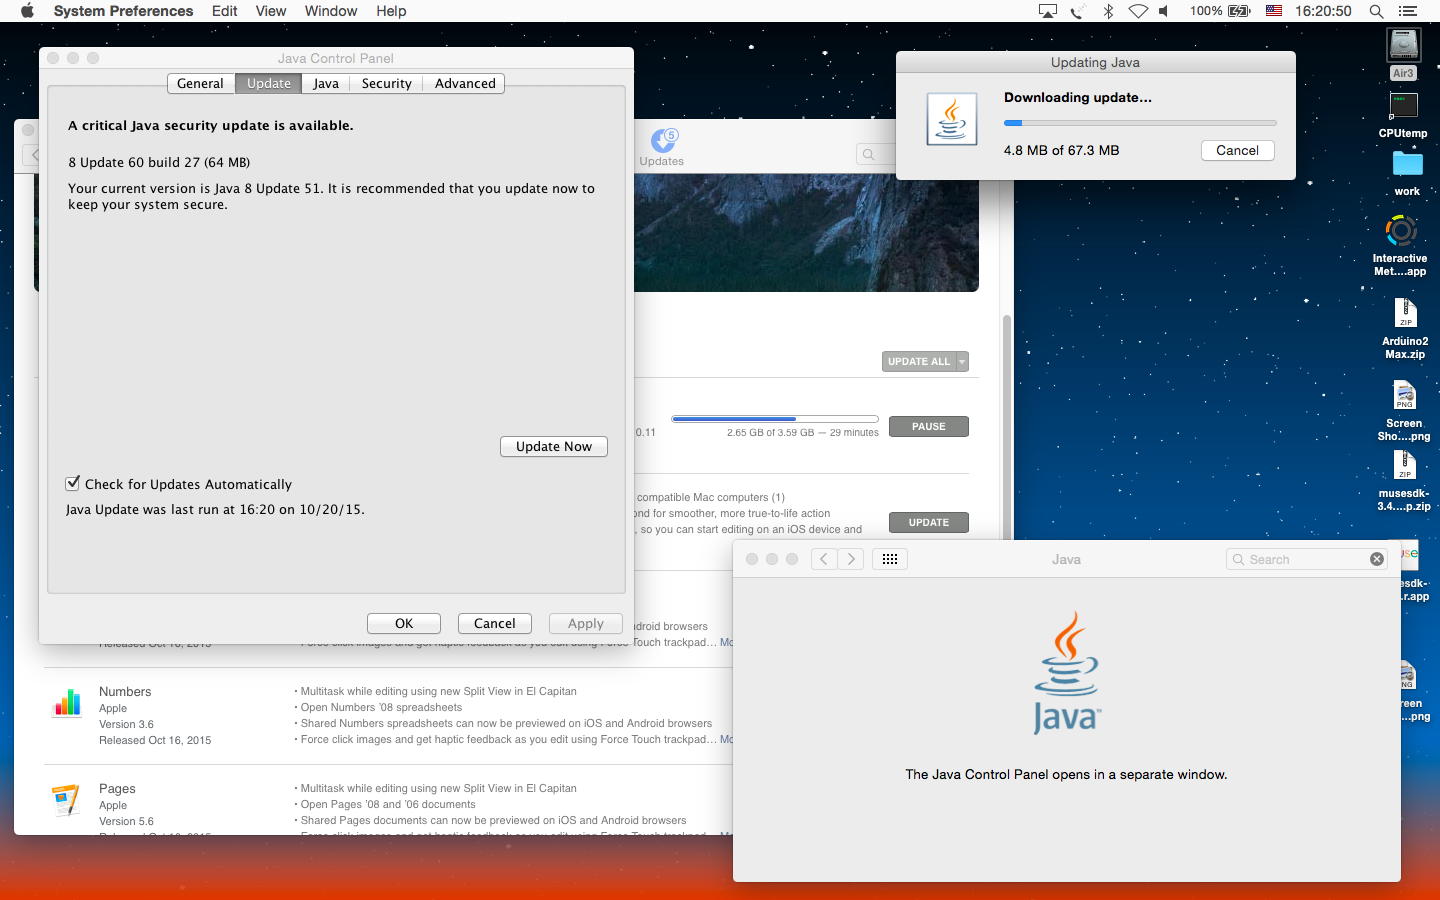Viewport: 1440px width, 900px height.
Task: Show all preferences grid button
Action: pos(890,559)
